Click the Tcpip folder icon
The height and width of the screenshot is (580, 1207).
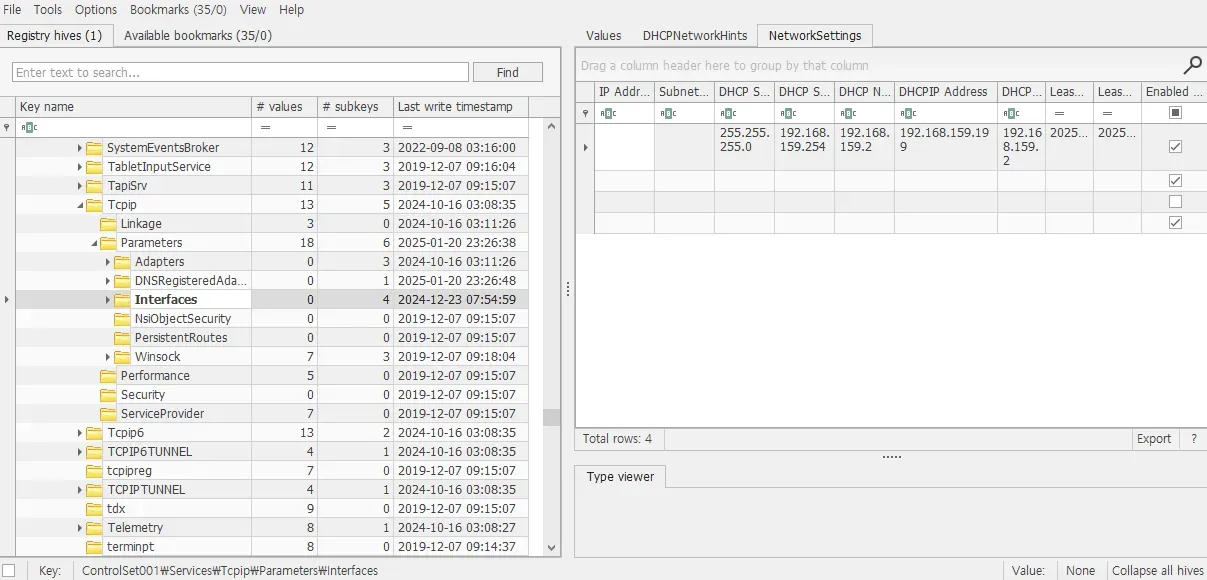(94, 205)
